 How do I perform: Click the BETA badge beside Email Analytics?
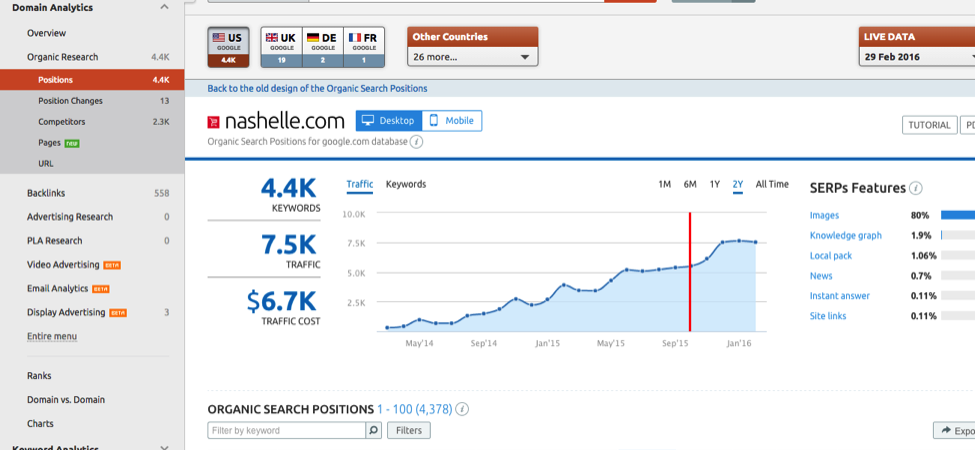click(x=101, y=289)
